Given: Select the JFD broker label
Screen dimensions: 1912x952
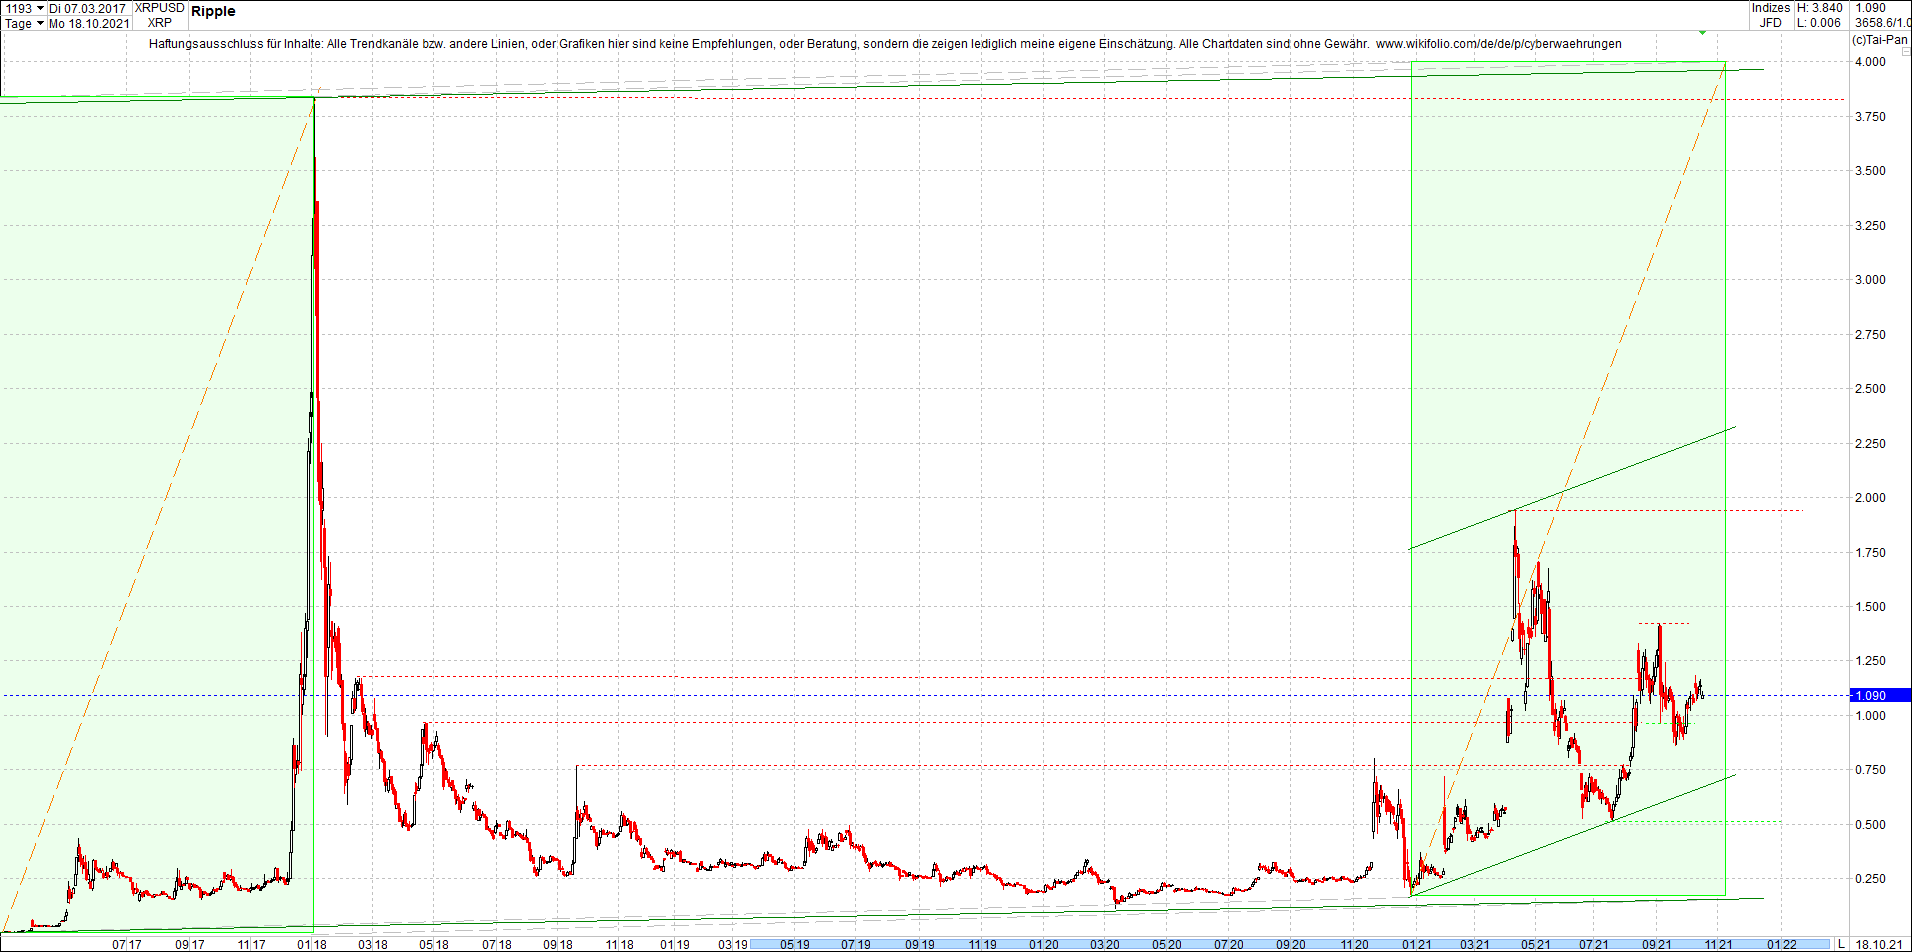Looking at the screenshot, I should coord(1771,22).
